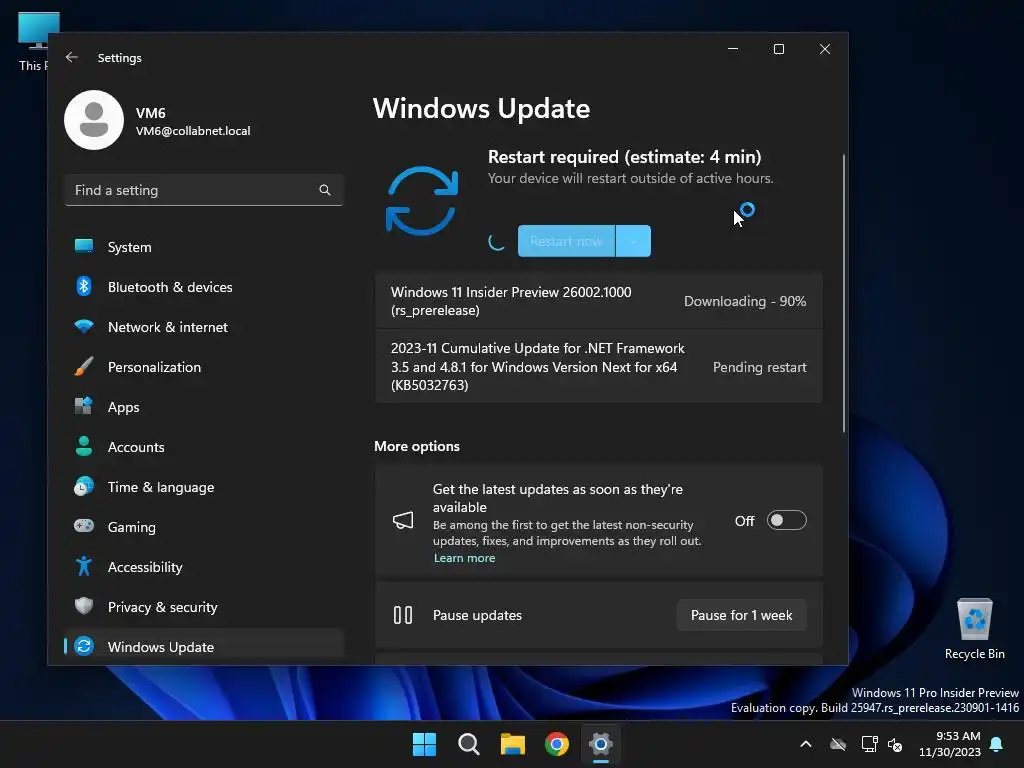1024x768 pixels.
Task: Select Network & internet category
Action: 168,327
